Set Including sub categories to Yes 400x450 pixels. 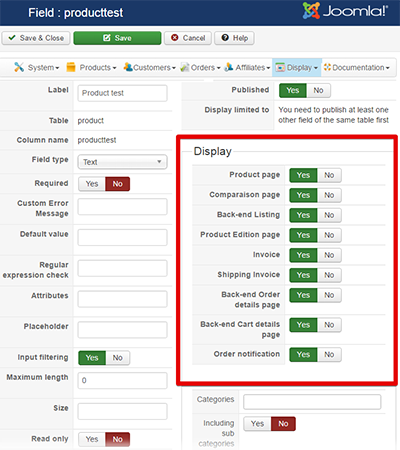click(x=257, y=424)
